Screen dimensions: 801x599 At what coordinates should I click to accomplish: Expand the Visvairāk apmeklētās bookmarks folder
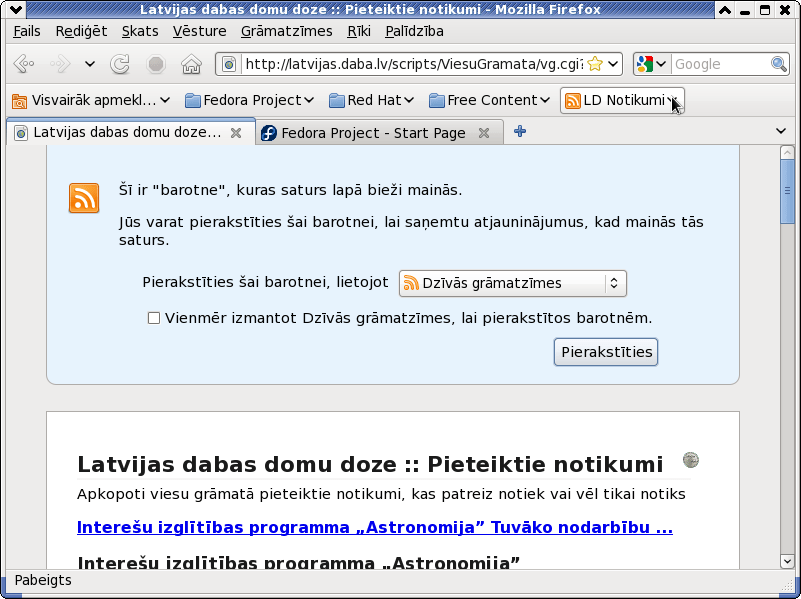coord(91,101)
